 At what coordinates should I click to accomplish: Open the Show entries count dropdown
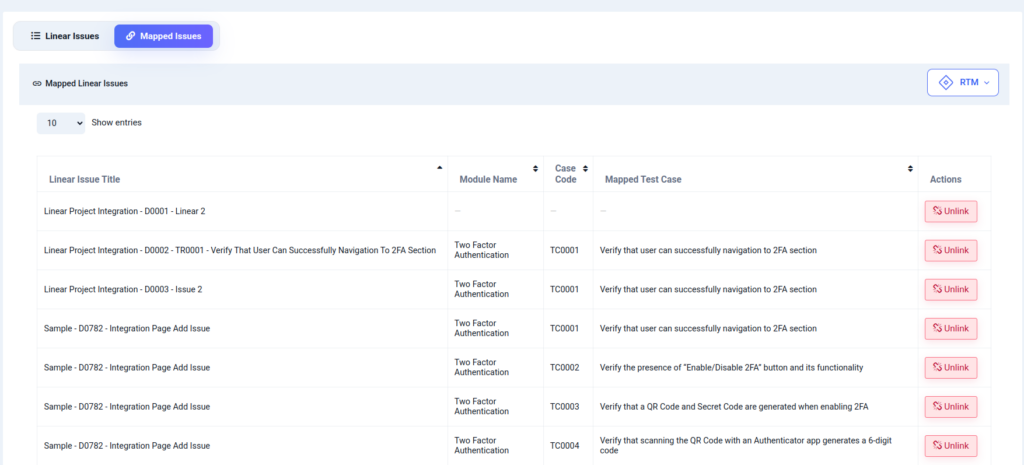coord(61,123)
